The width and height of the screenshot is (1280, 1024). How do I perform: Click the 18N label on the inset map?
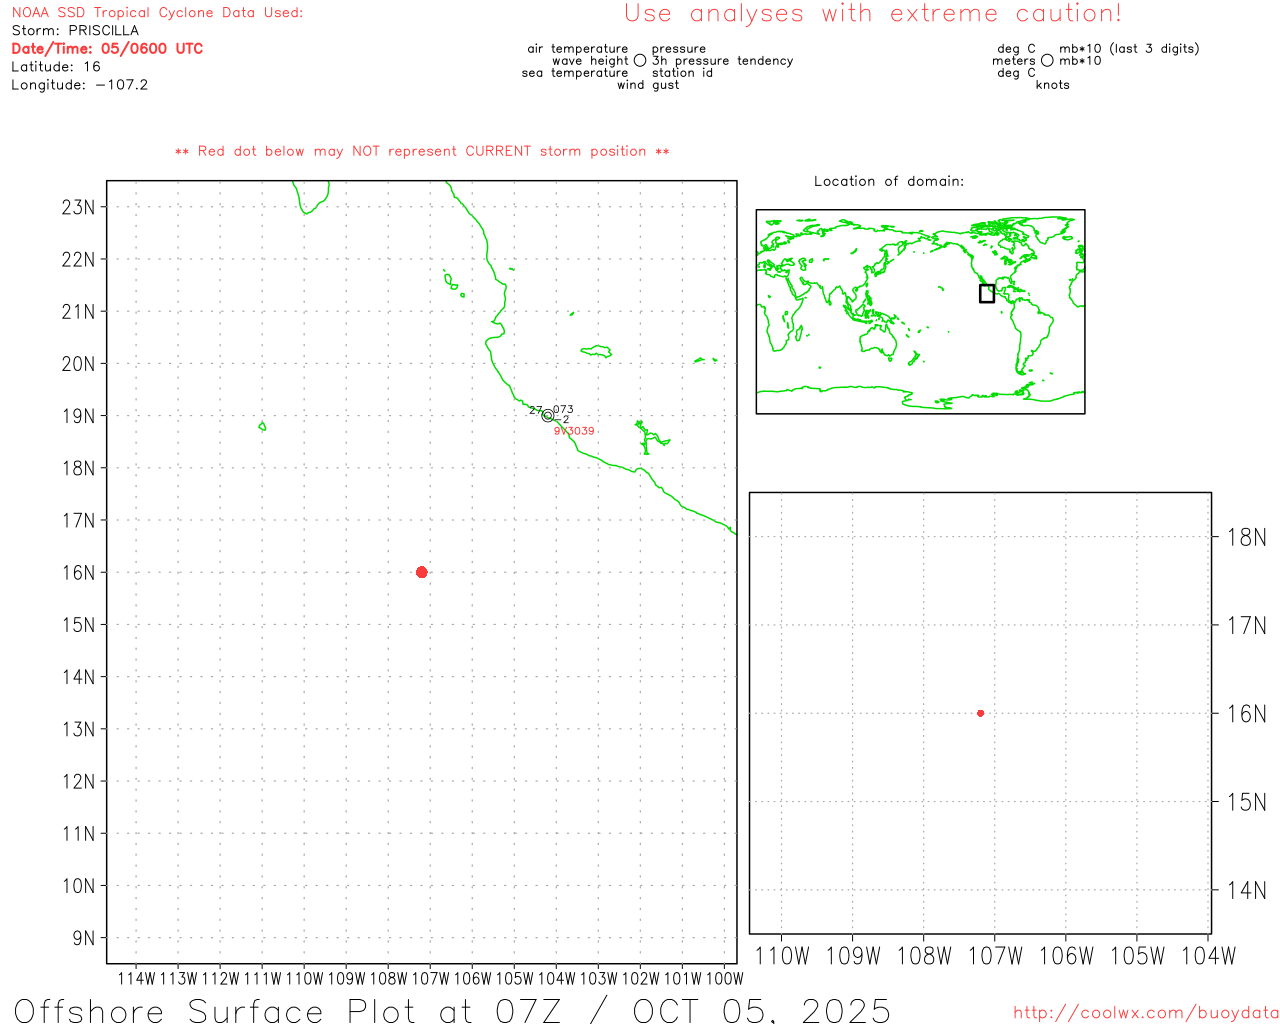(x=1246, y=537)
